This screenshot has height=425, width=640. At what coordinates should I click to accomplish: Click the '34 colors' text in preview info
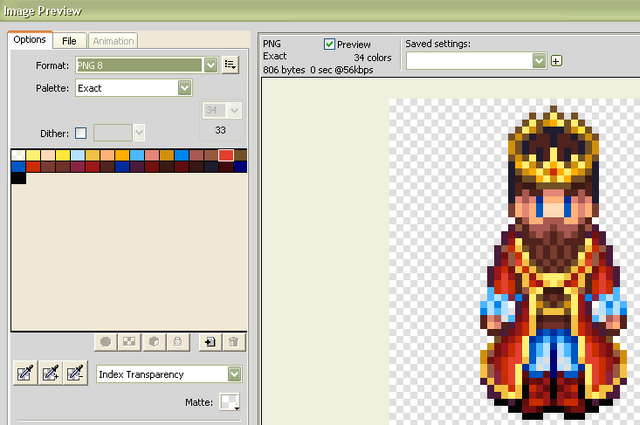(373, 58)
